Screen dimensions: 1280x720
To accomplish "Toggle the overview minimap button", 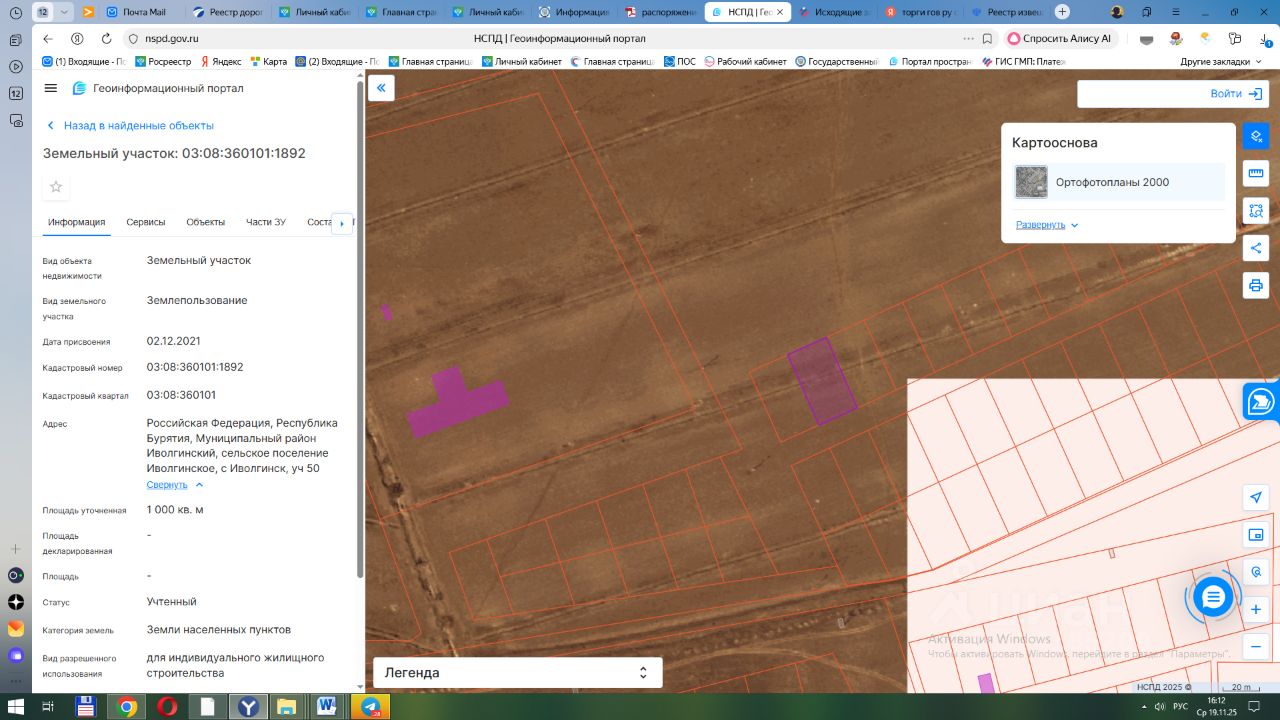I will [x=1256, y=535].
